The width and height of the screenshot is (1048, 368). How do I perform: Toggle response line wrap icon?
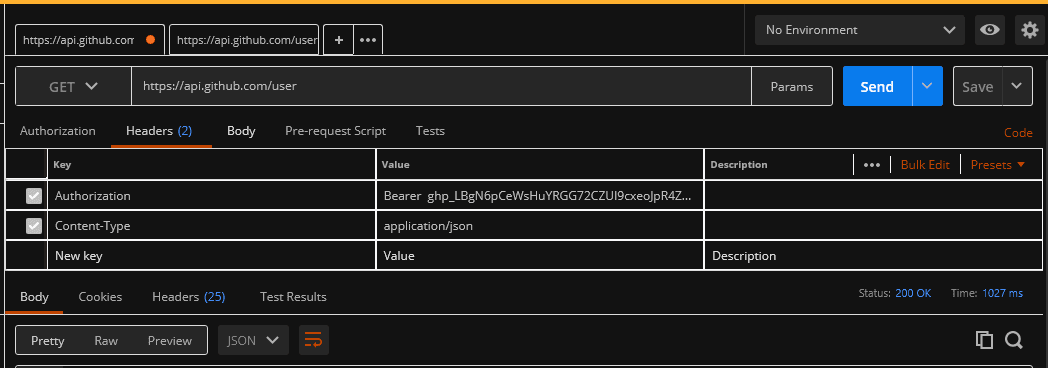(313, 341)
